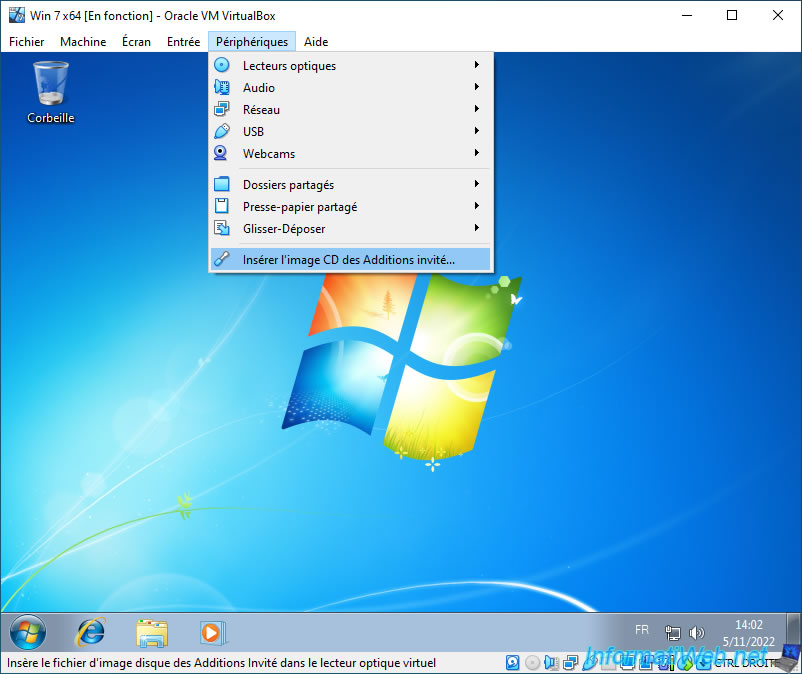This screenshot has width=802, height=674.
Task: Open the Machine menu
Action: (83, 42)
